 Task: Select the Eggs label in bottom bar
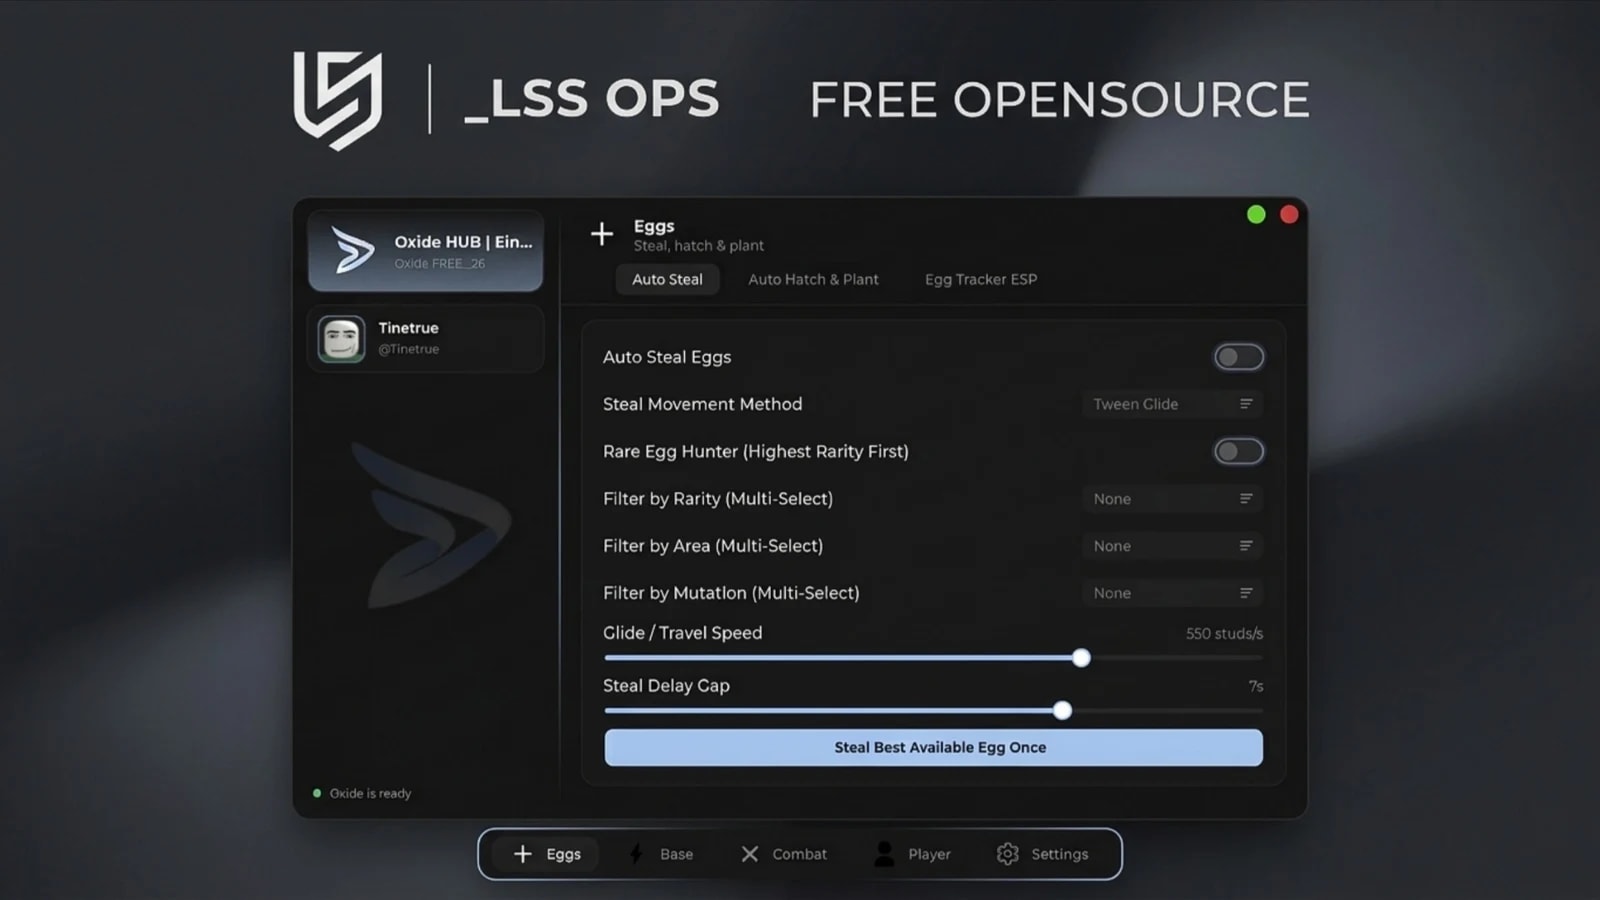[563, 854]
